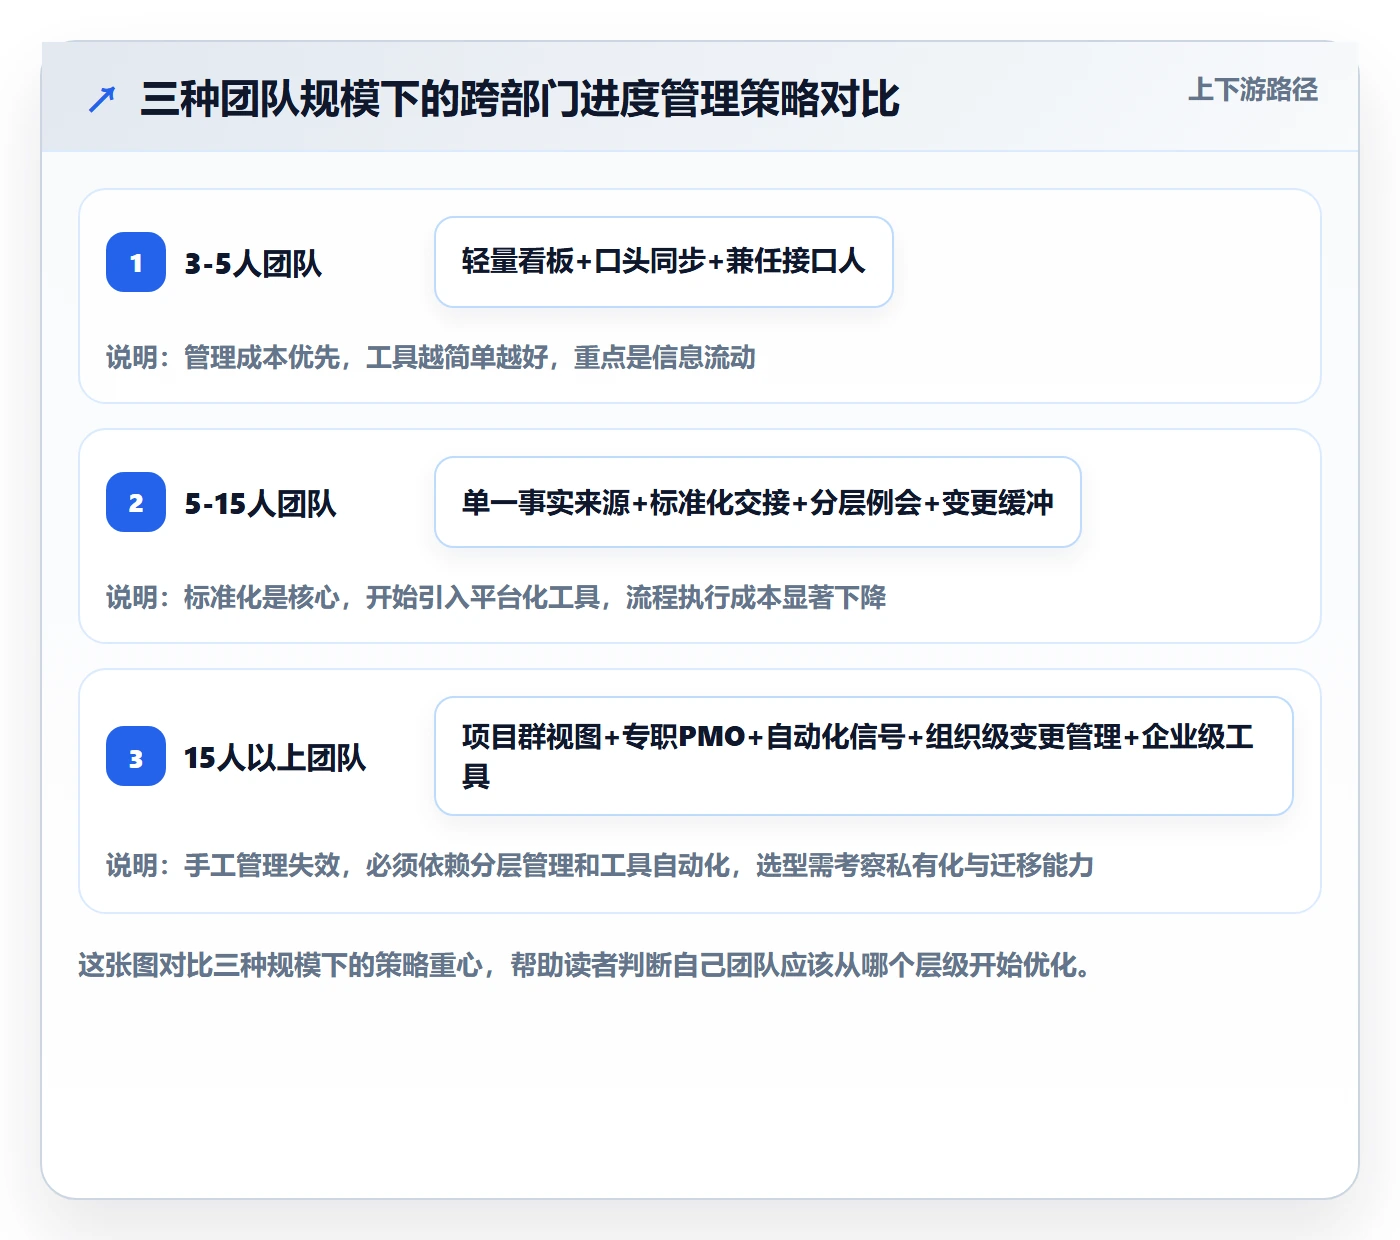Click the 项目群视图+专职PMO+自动化信号 strategy box

click(x=864, y=756)
